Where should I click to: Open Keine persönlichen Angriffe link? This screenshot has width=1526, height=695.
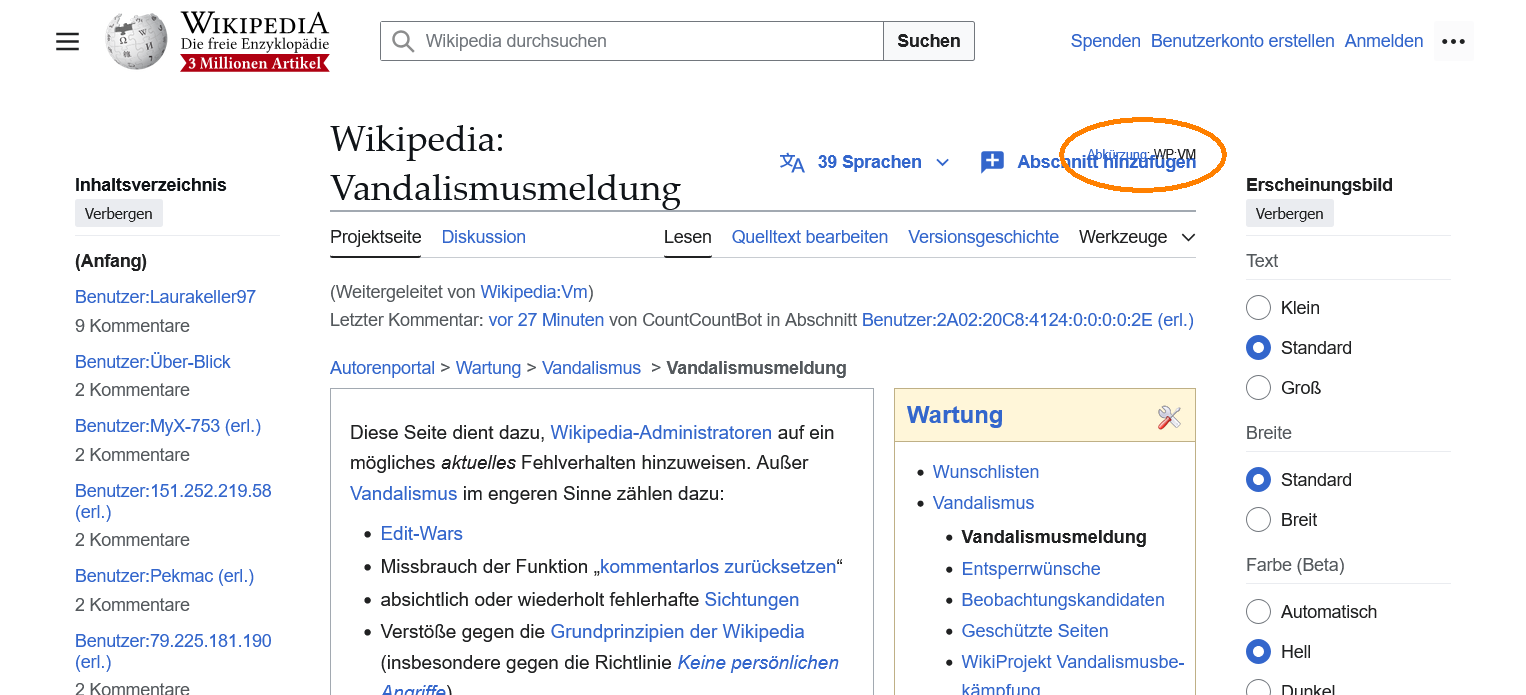pyautogui.click(x=758, y=663)
